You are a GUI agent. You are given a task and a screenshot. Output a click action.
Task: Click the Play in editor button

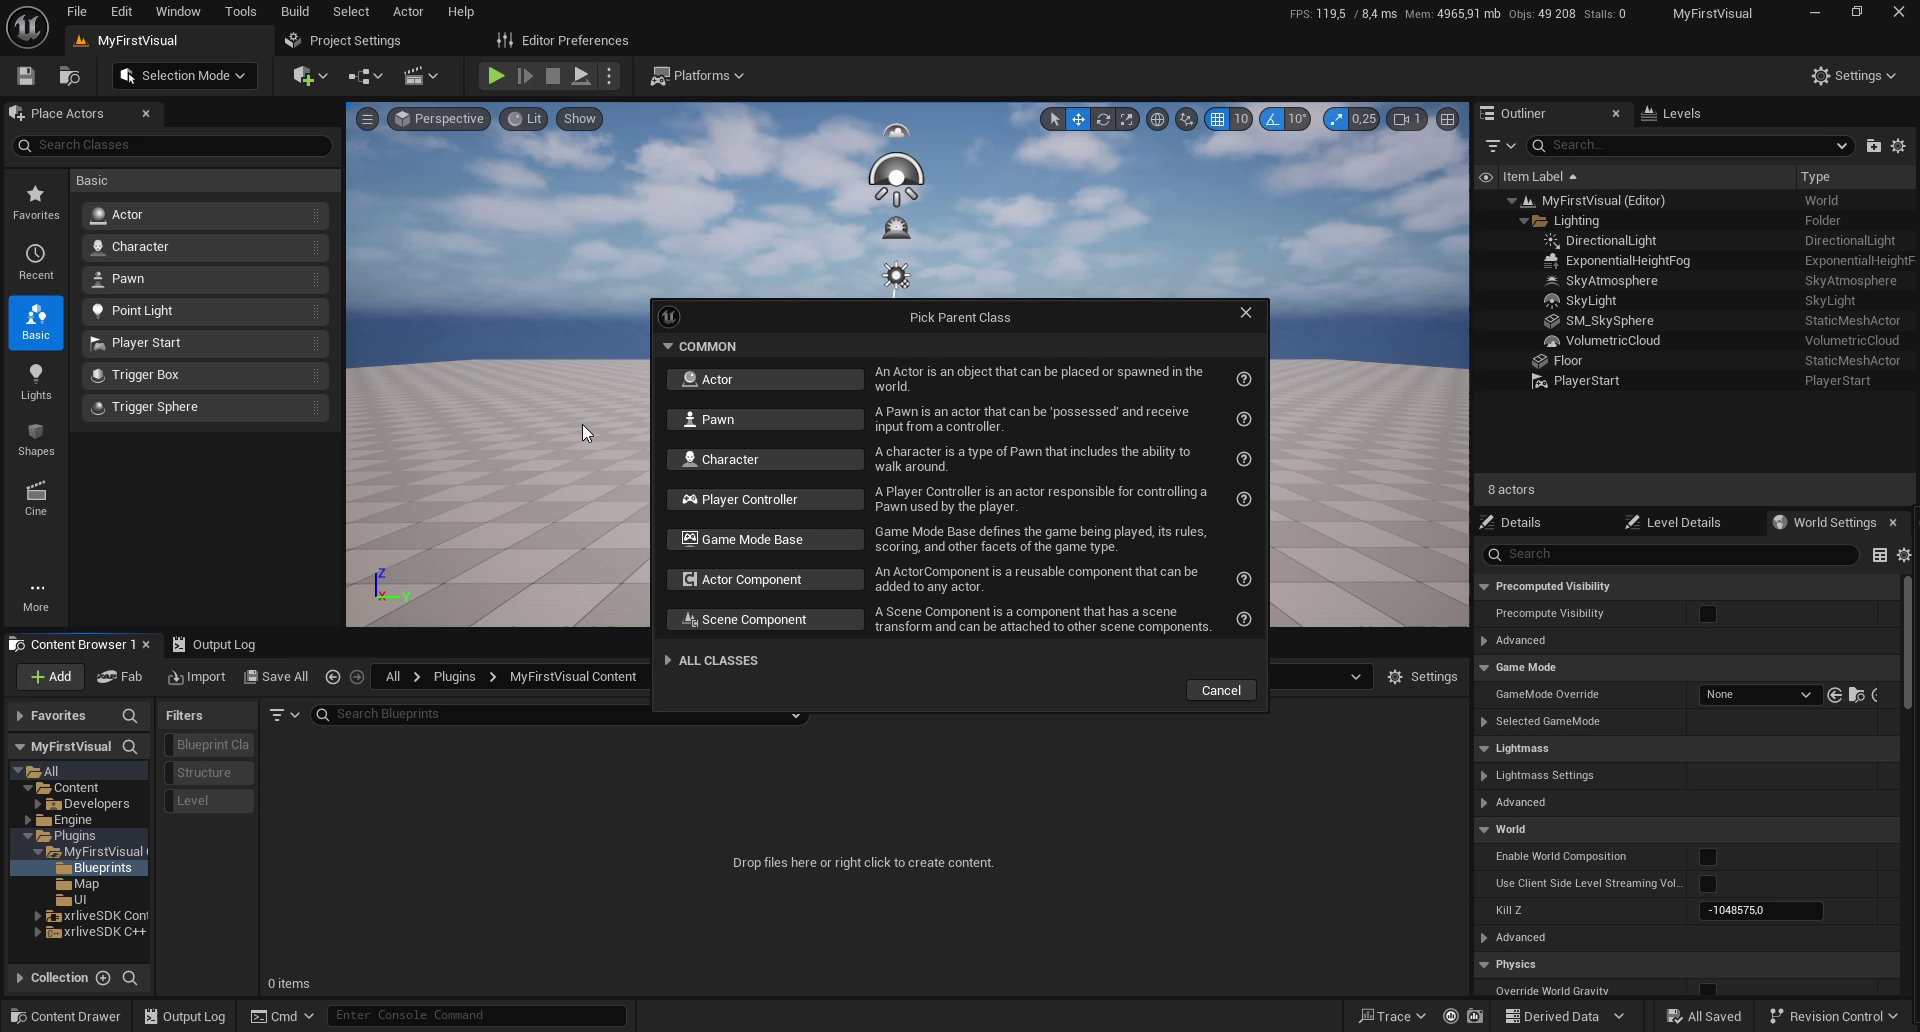point(495,76)
